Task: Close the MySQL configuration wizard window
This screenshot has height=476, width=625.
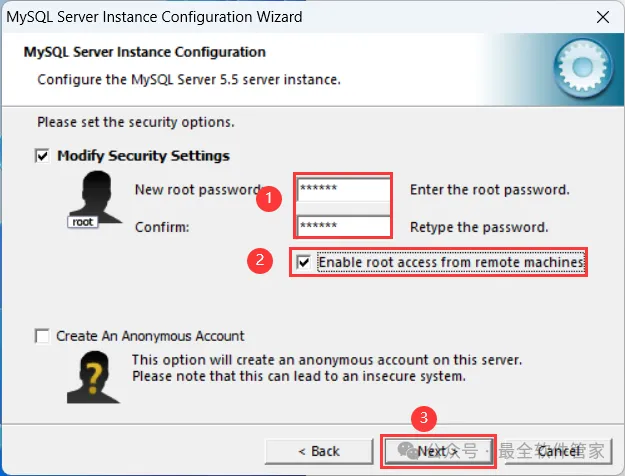Action: (x=601, y=17)
